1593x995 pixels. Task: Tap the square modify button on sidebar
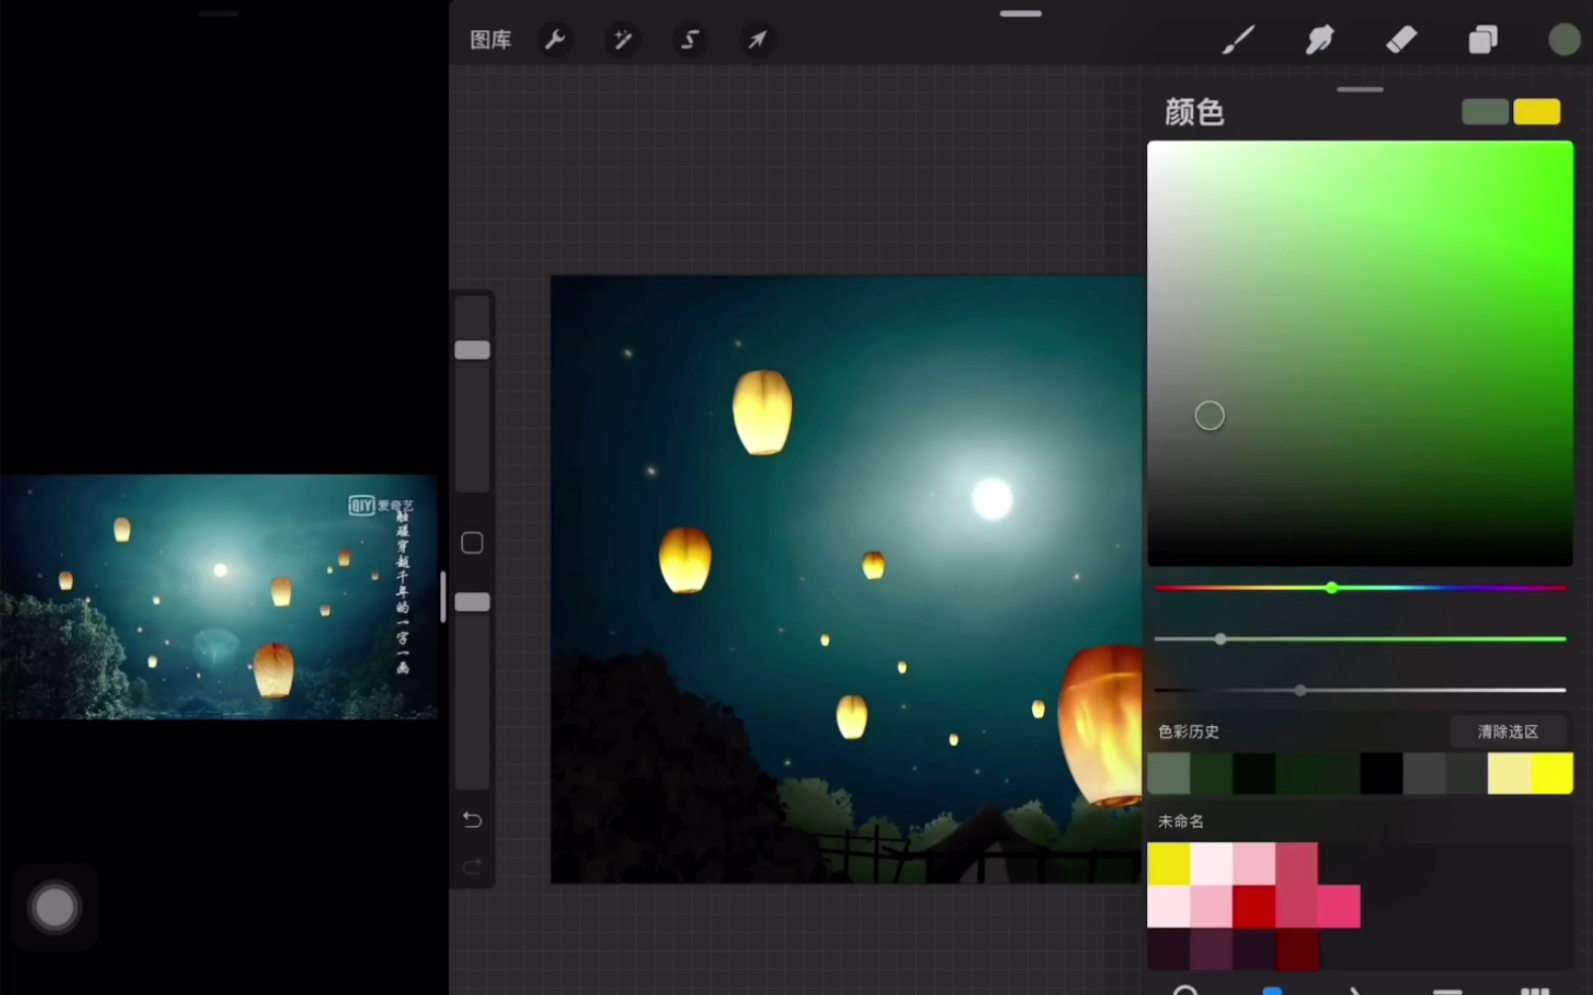[472, 543]
